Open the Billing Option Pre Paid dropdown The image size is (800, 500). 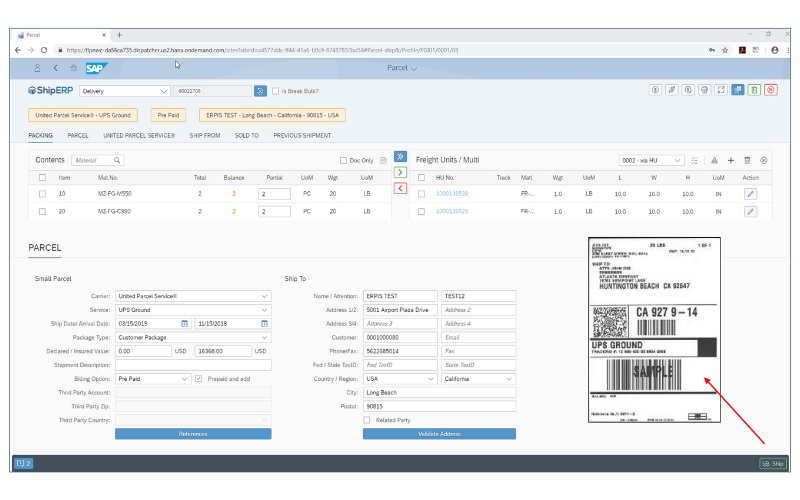pos(153,379)
